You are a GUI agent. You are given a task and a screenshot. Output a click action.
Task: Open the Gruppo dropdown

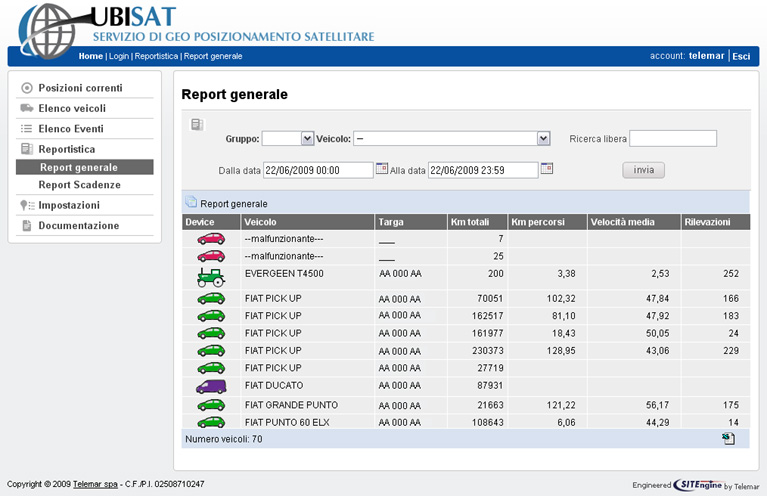coord(288,139)
